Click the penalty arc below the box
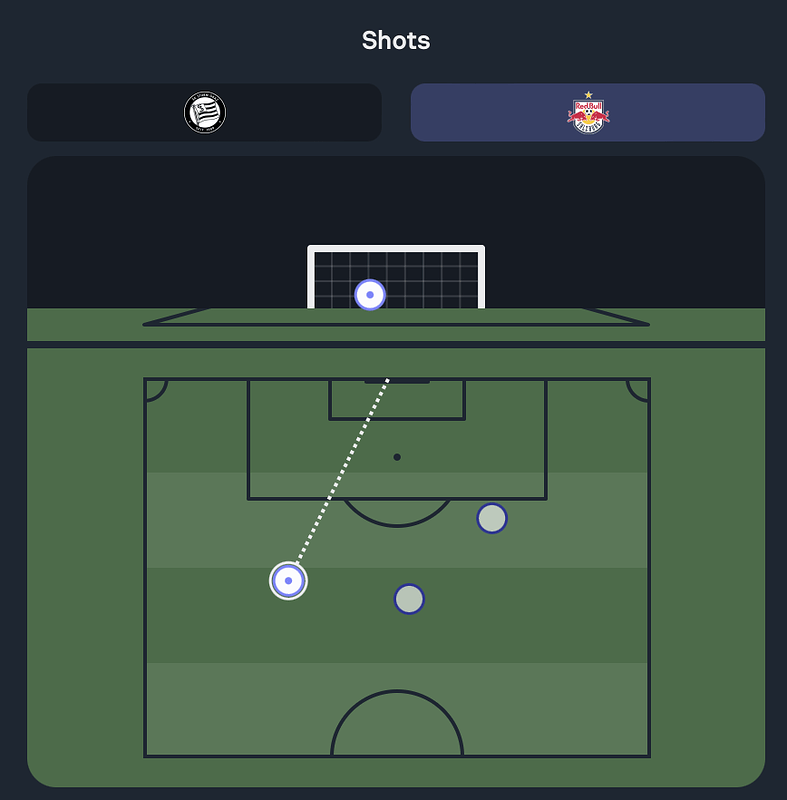 (397, 513)
